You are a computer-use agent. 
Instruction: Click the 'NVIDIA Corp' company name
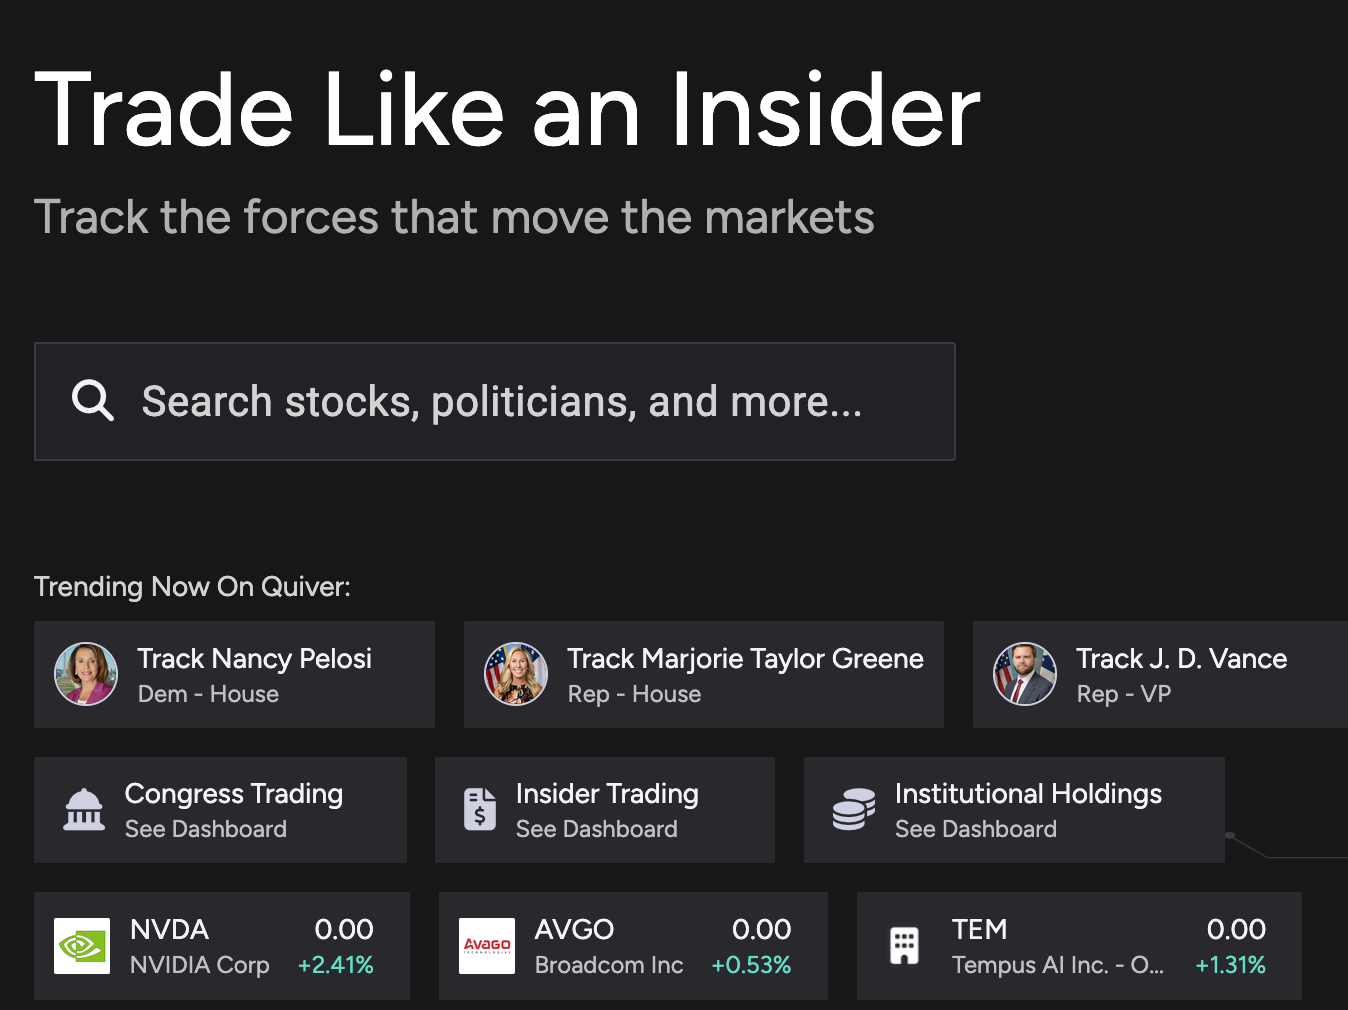tap(200, 965)
